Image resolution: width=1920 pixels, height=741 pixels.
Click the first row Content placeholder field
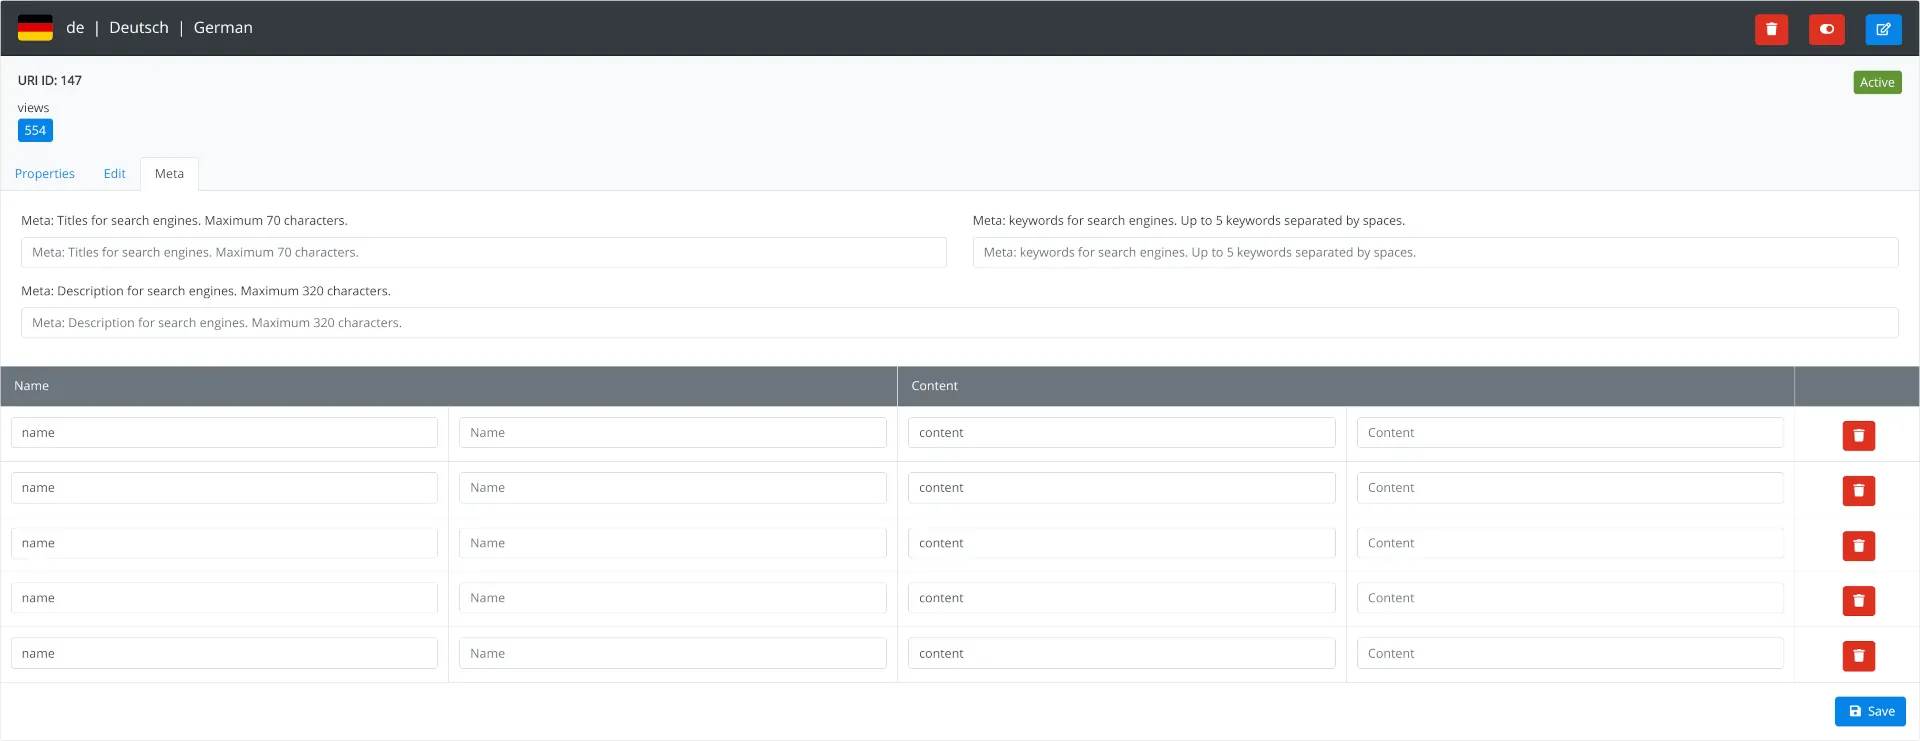click(x=1570, y=433)
